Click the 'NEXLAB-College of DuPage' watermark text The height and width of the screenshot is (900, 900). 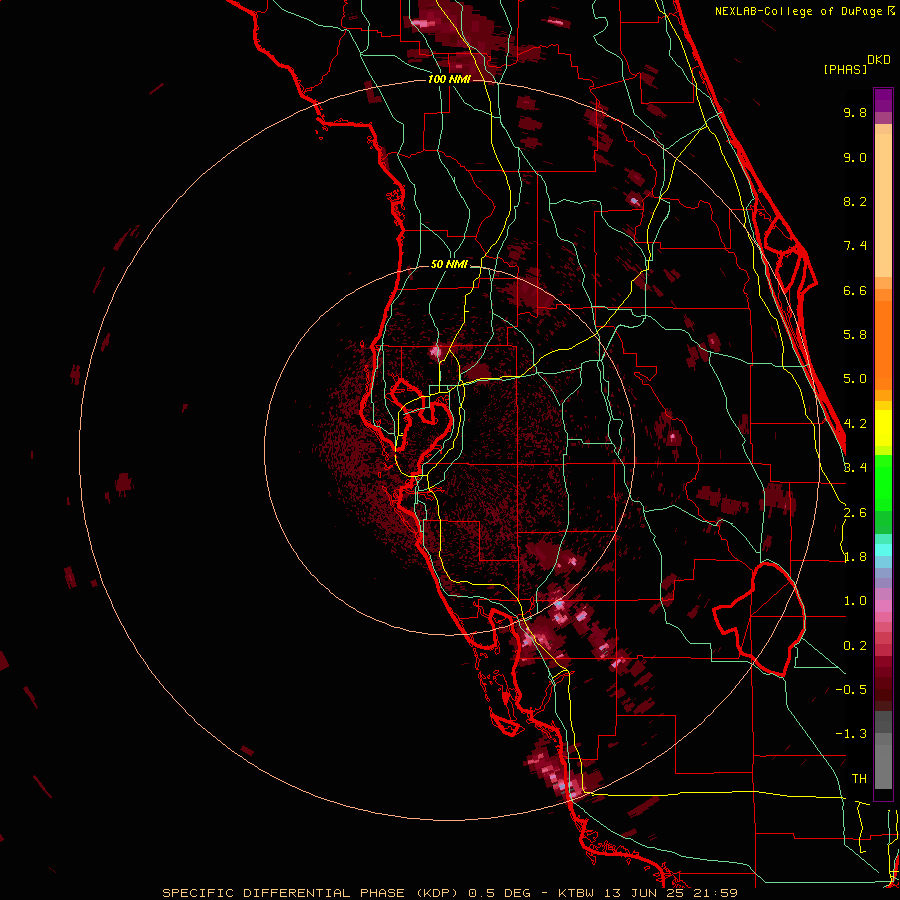point(798,11)
